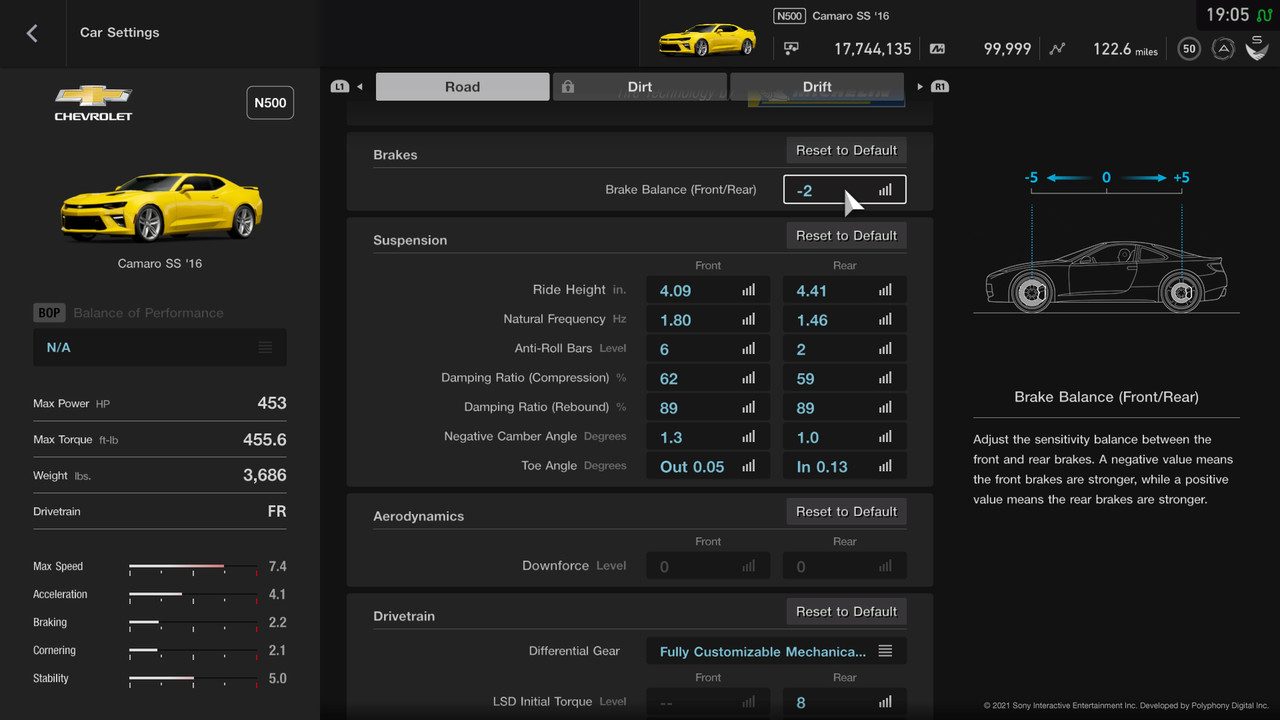Click the Car Settings title

pos(120,32)
